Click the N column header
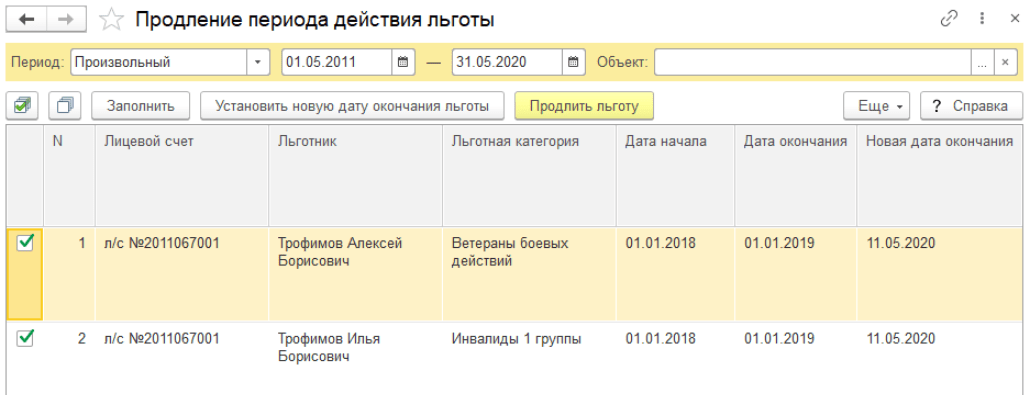The width and height of the screenshot is (1028, 395). click(69, 175)
